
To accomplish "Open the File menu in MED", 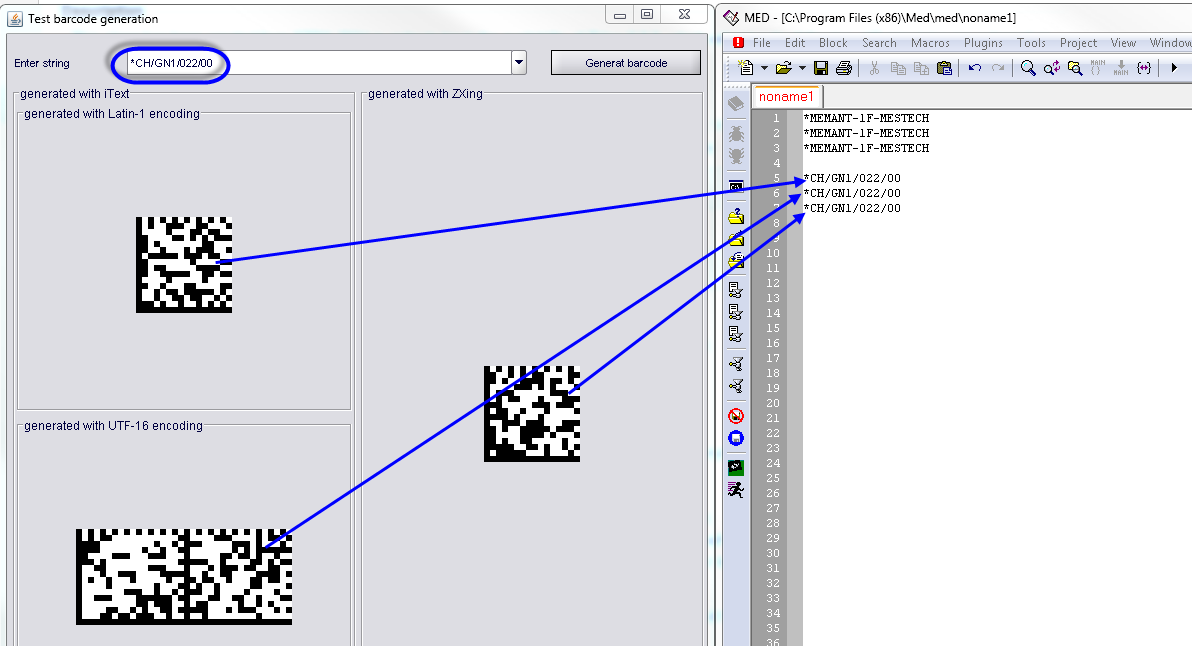I will (x=762, y=43).
